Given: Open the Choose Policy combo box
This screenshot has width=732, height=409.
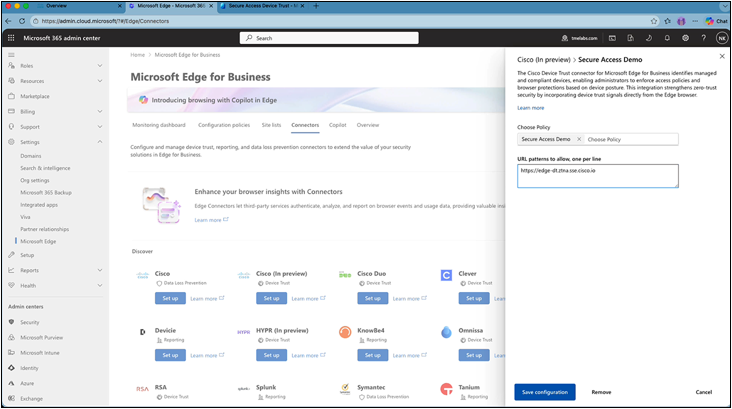Looking at the screenshot, I should pyautogui.click(x=598, y=139).
